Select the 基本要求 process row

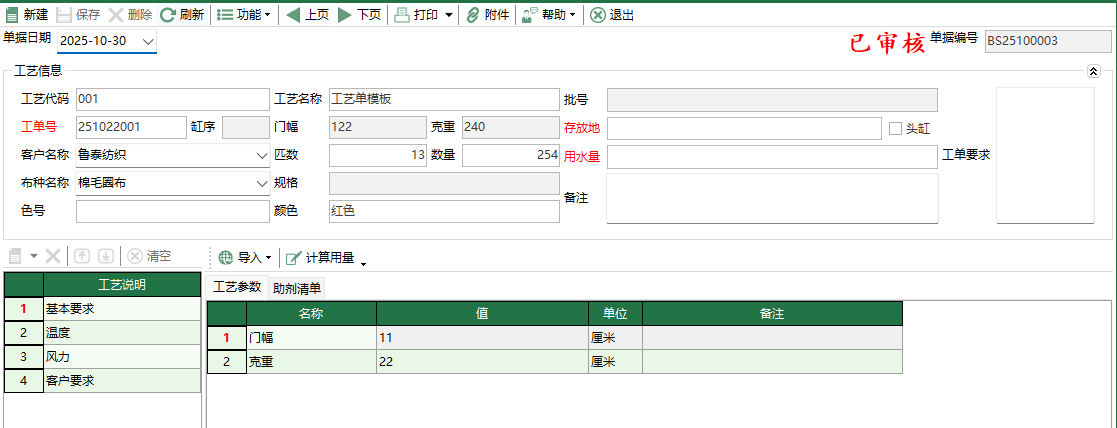pyautogui.click(x=123, y=309)
